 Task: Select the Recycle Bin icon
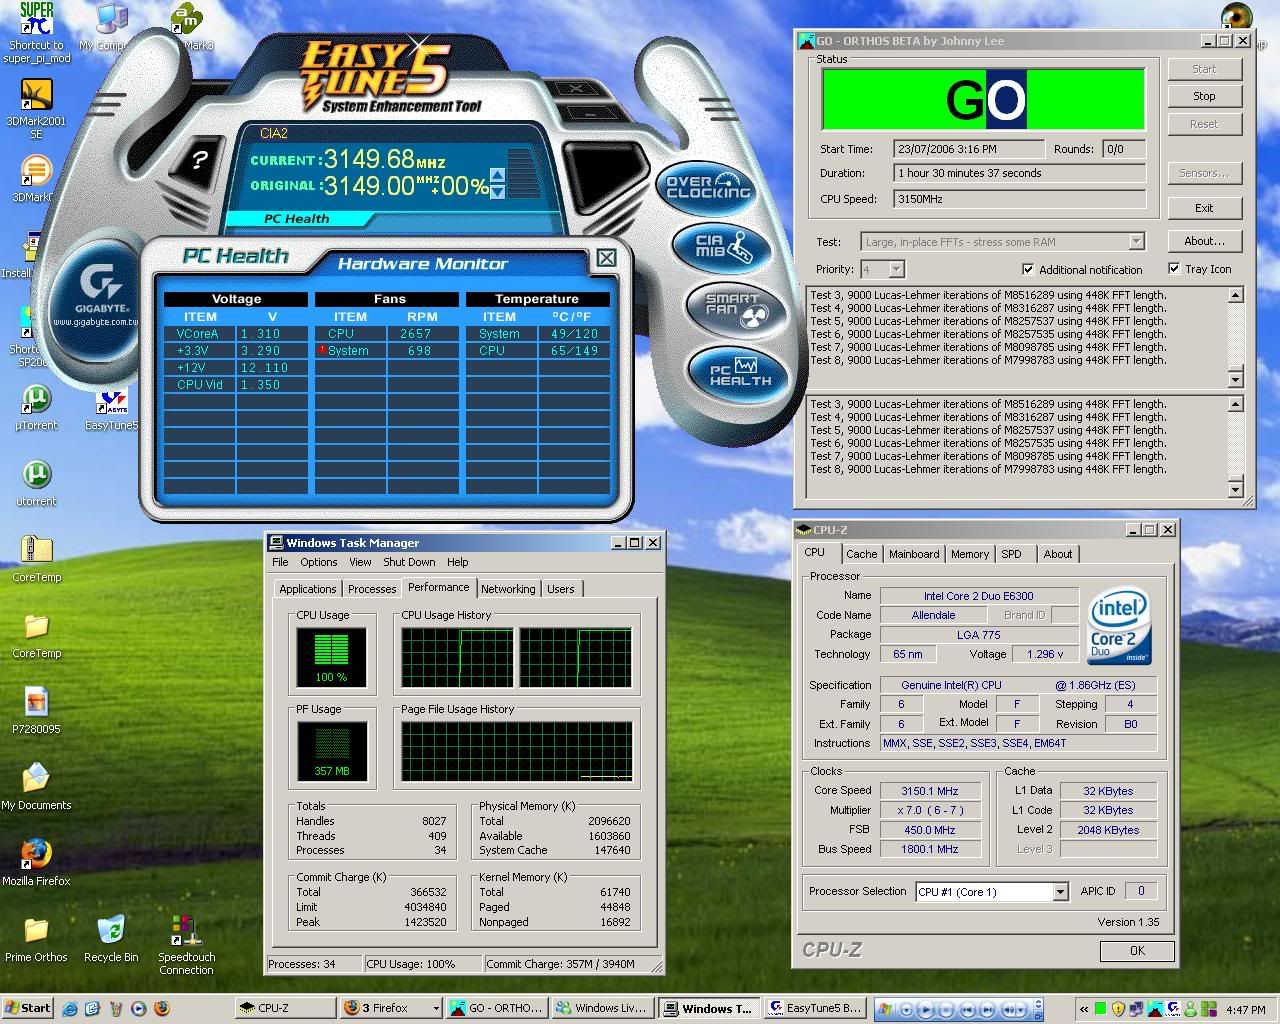111,940
